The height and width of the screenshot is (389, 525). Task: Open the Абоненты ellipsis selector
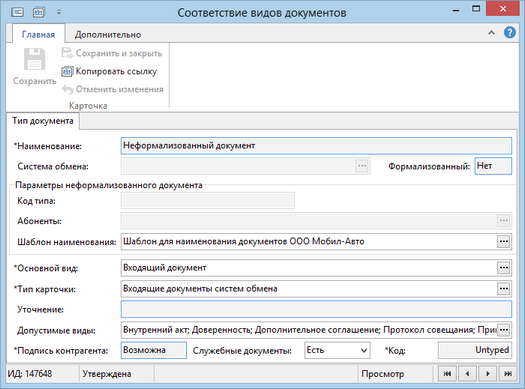(504, 221)
